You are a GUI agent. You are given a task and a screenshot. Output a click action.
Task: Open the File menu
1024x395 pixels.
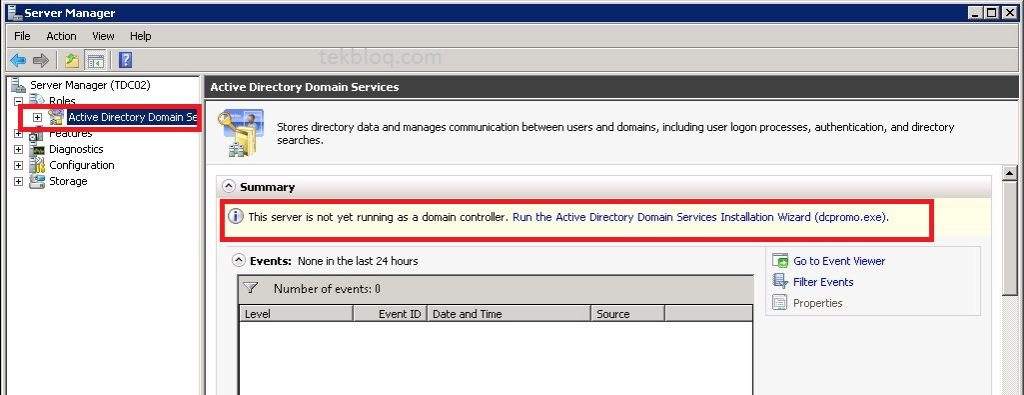pos(22,36)
